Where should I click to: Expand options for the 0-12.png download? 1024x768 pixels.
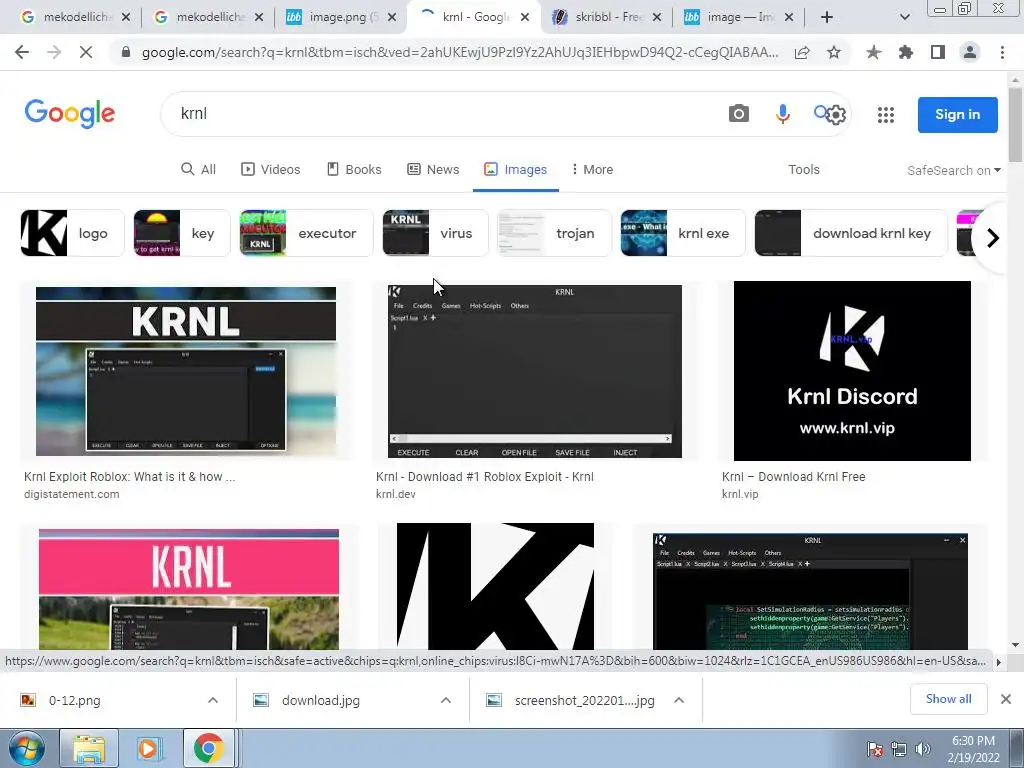213,700
